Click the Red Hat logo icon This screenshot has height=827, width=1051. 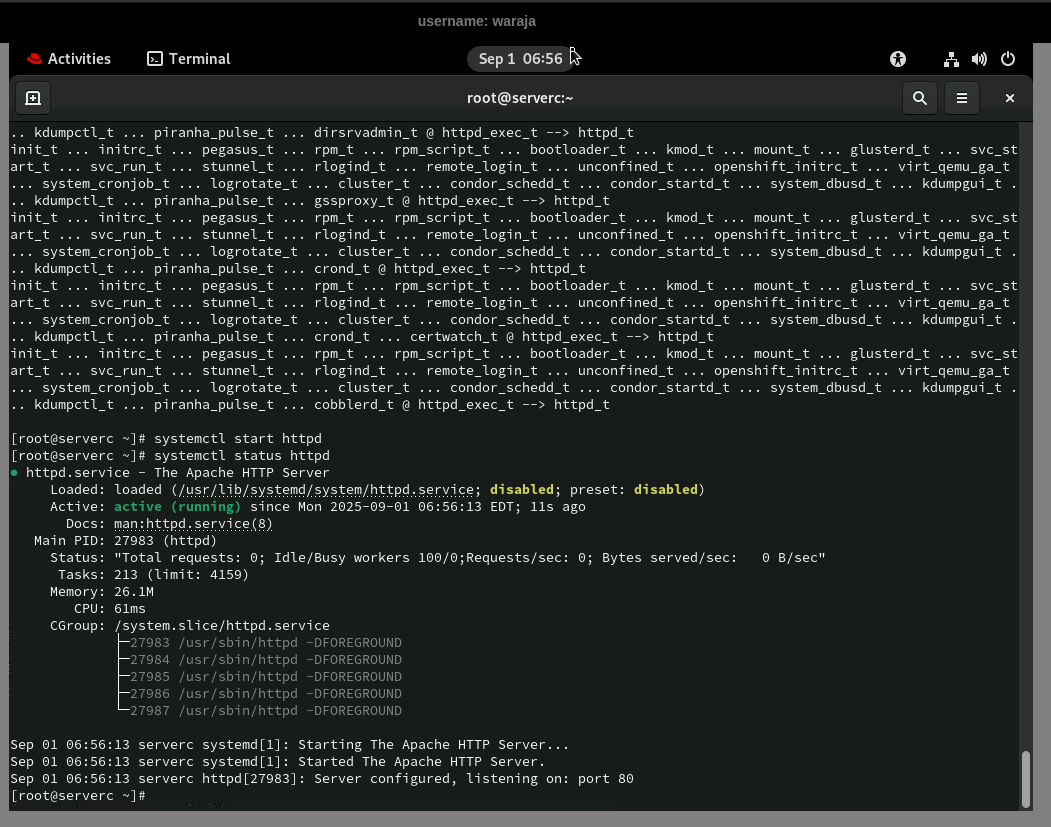coord(34,59)
